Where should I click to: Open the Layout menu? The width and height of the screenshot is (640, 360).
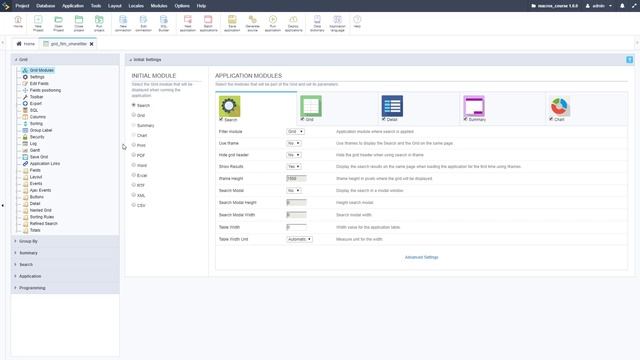click(x=115, y=6)
